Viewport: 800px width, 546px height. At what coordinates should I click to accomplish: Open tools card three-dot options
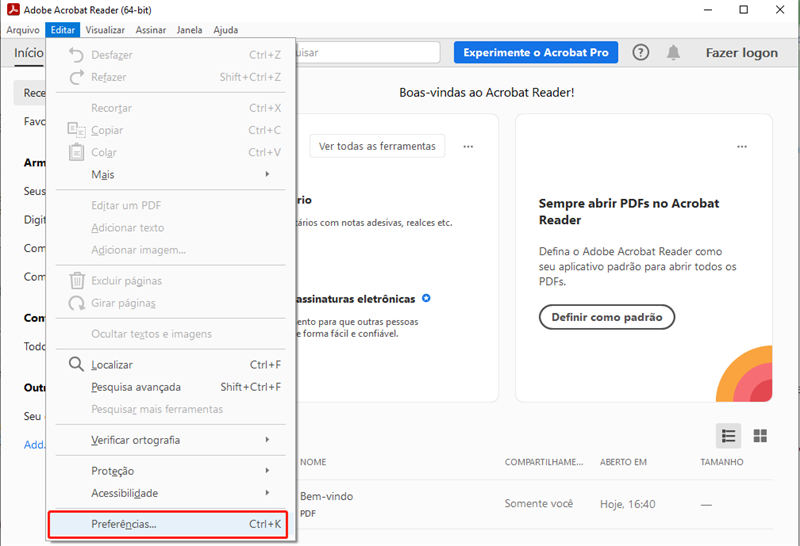tap(468, 146)
